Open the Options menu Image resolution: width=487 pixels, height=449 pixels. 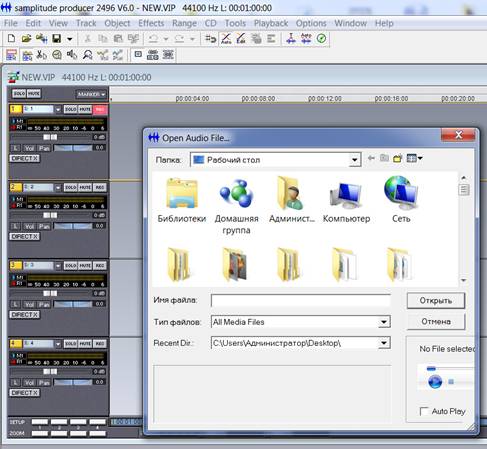311,23
